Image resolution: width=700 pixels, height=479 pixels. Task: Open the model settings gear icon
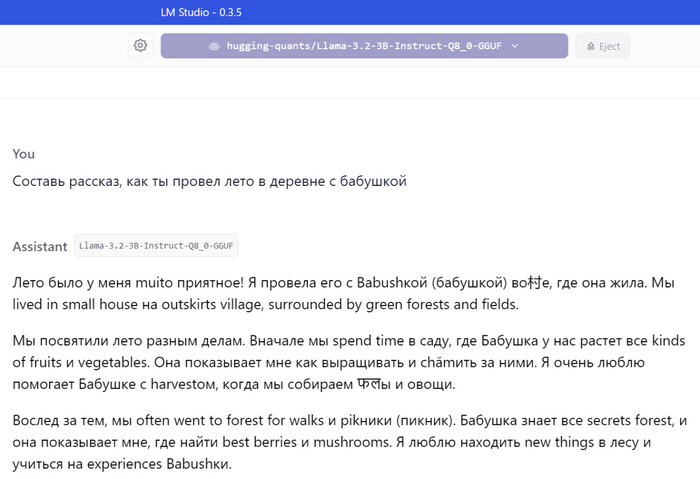pos(140,46)
